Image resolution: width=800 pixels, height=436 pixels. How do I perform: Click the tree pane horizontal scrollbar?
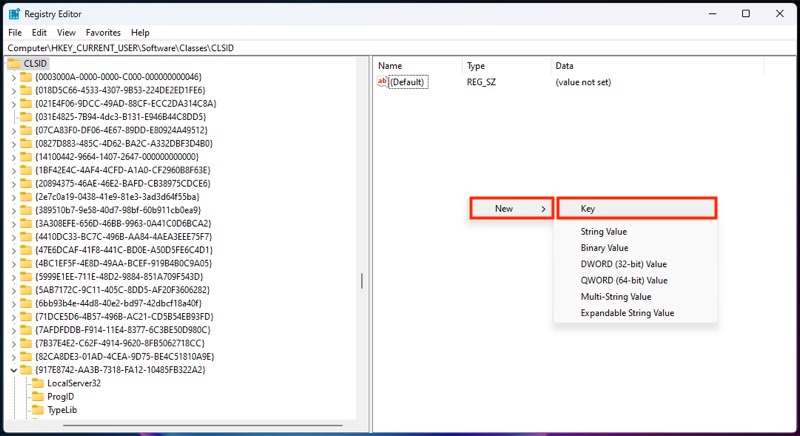pyautogui.click(x=203, y=425)
